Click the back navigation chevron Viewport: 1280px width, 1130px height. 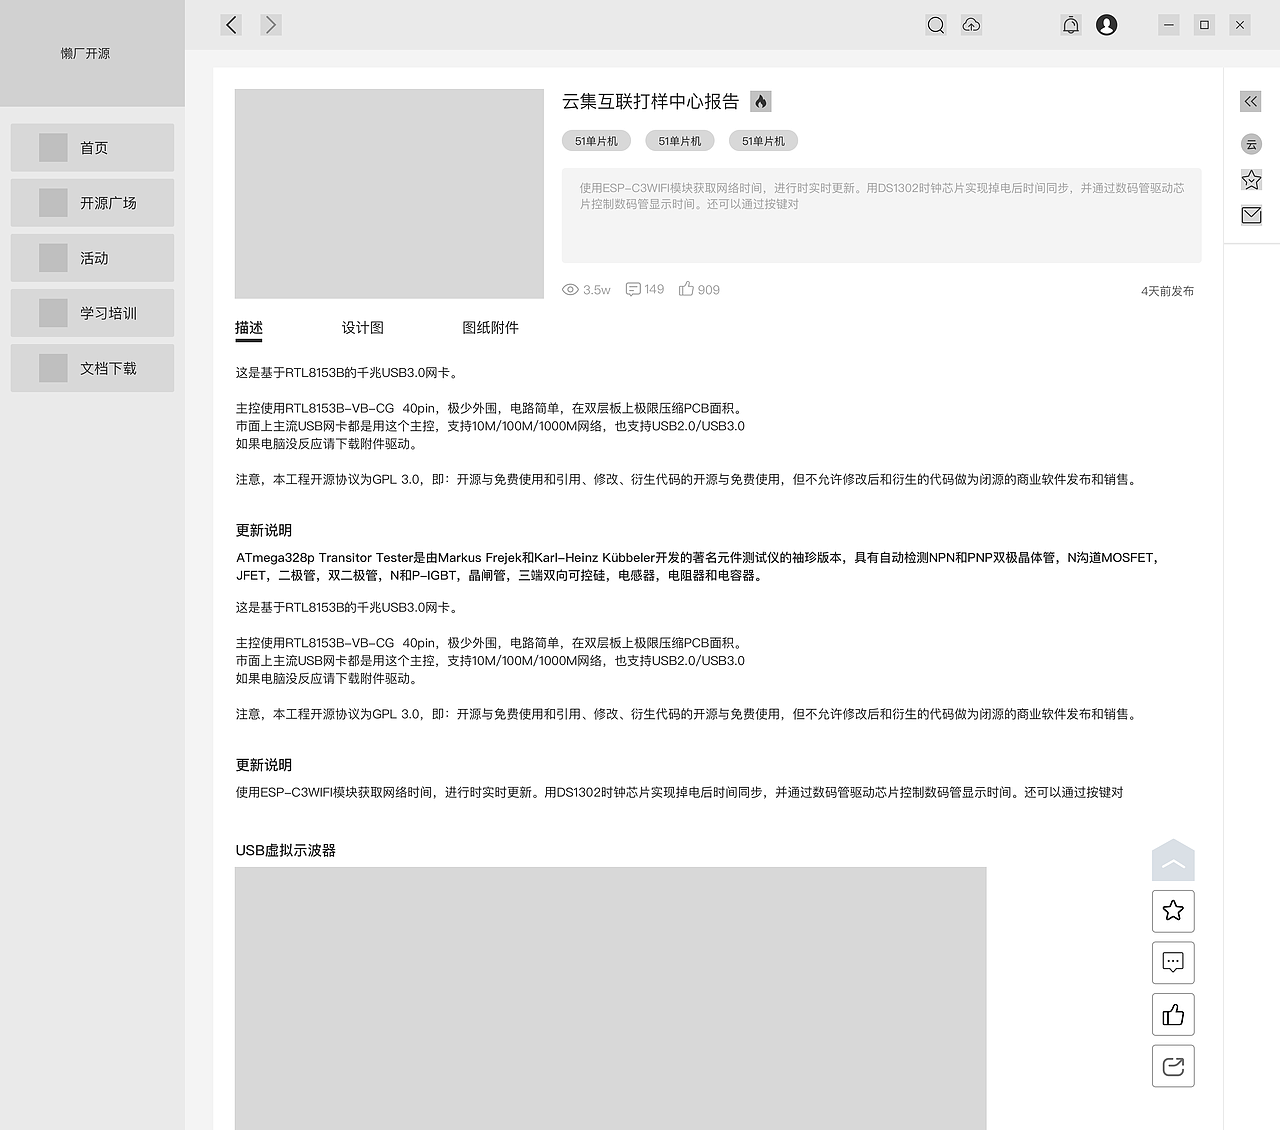(231, 24)
